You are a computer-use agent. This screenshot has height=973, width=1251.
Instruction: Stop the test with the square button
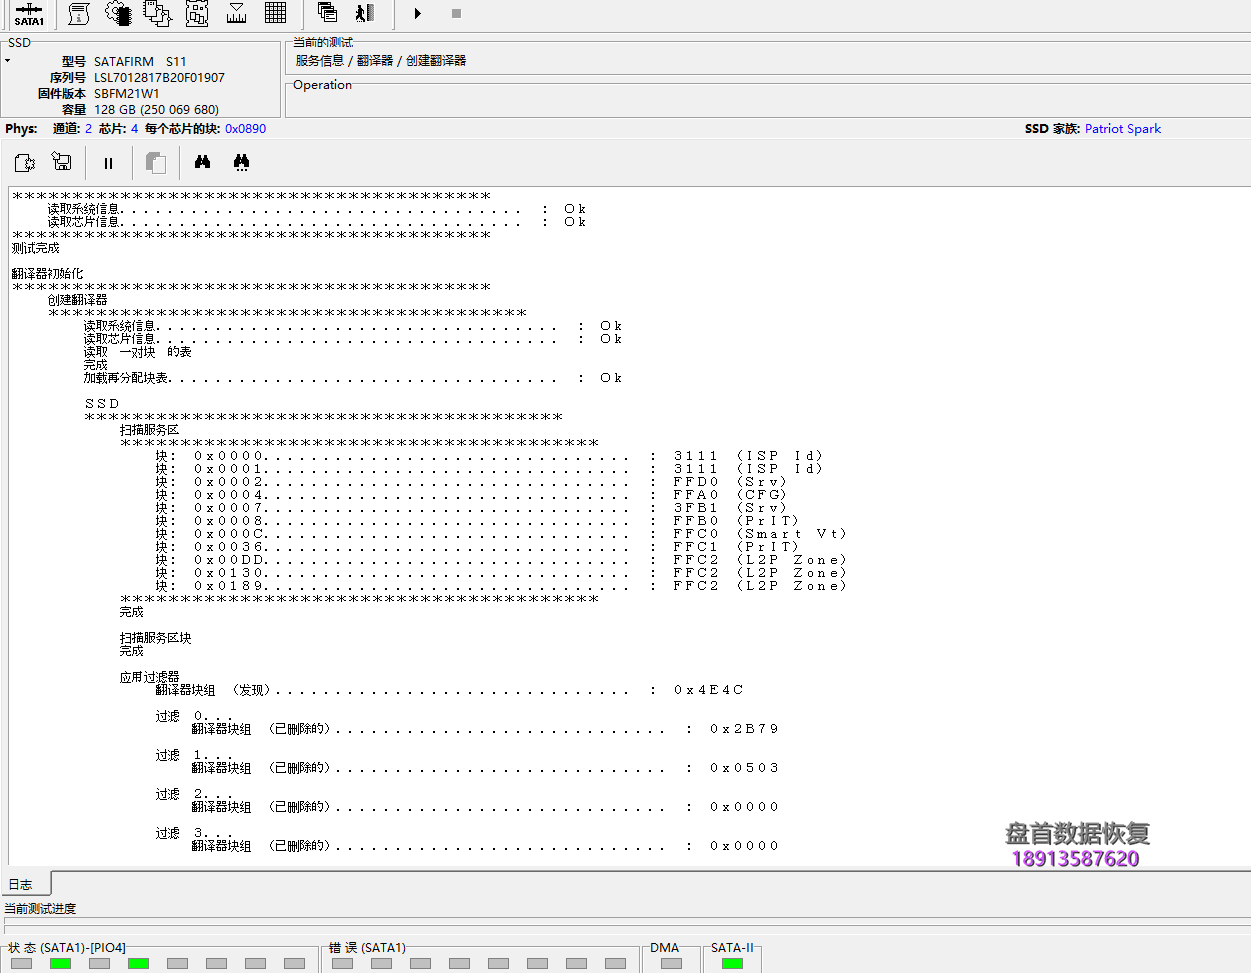456,14
